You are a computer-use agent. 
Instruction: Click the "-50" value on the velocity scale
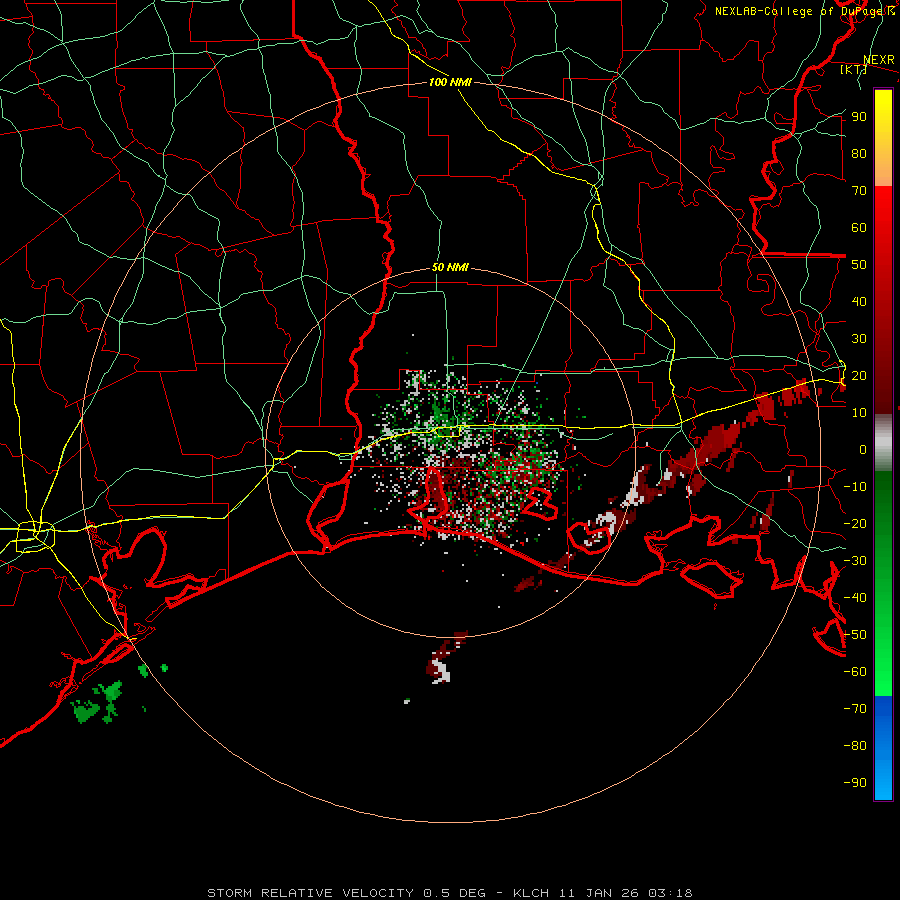pyautogui.click(x=855, y=635)
